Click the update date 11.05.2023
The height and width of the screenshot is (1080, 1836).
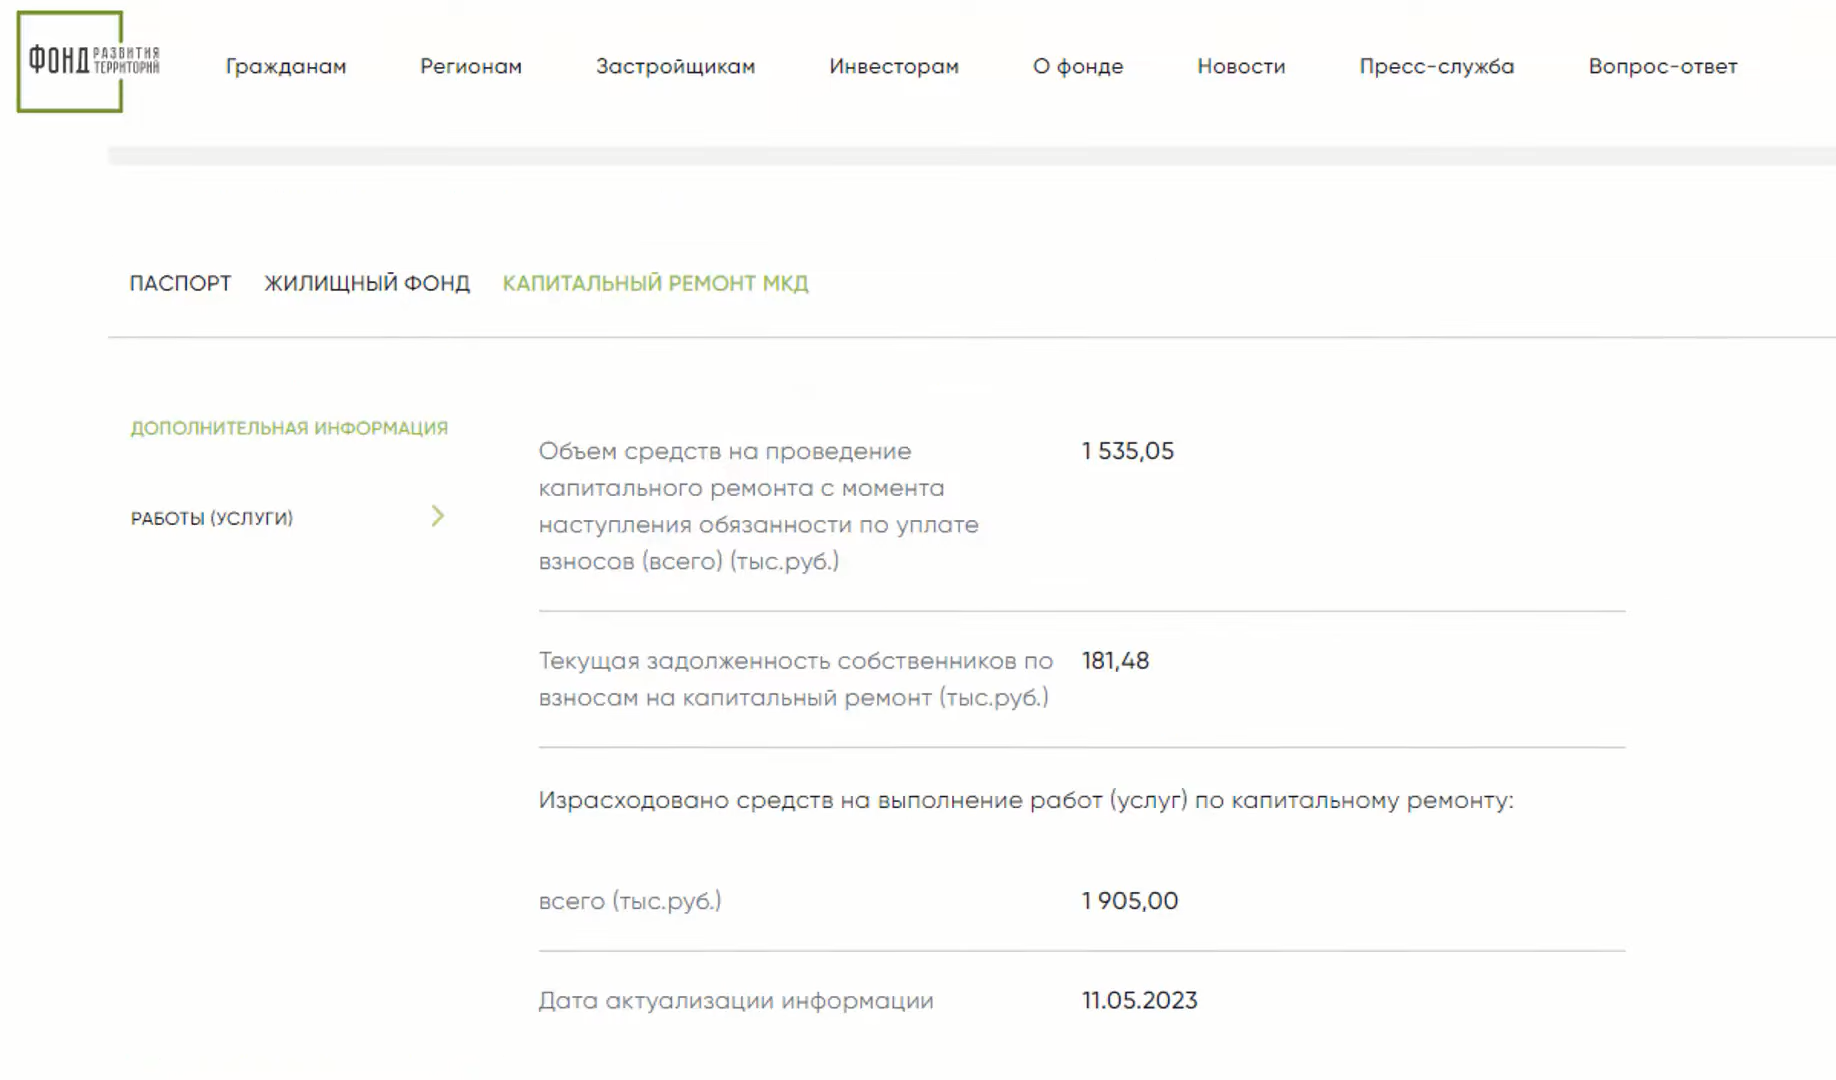[1139, 1000]
